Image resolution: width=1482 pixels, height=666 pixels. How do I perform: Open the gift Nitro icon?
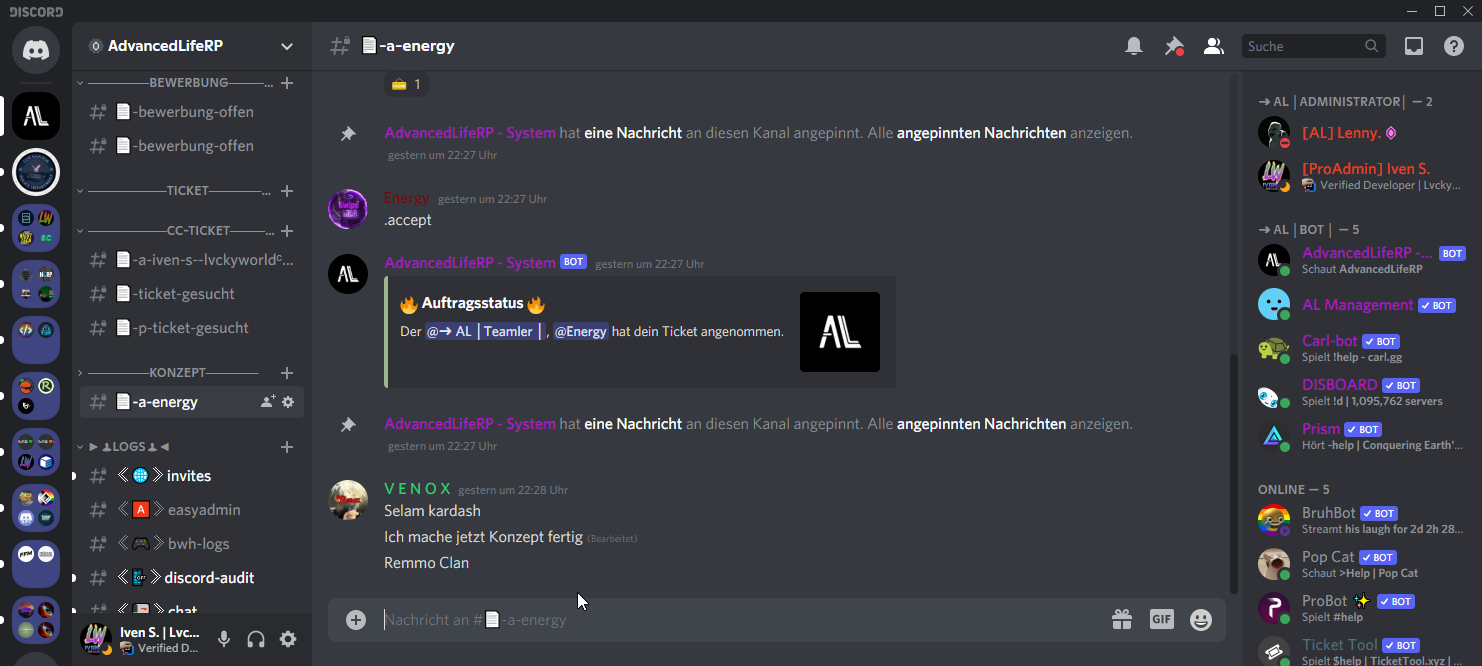1122,620
